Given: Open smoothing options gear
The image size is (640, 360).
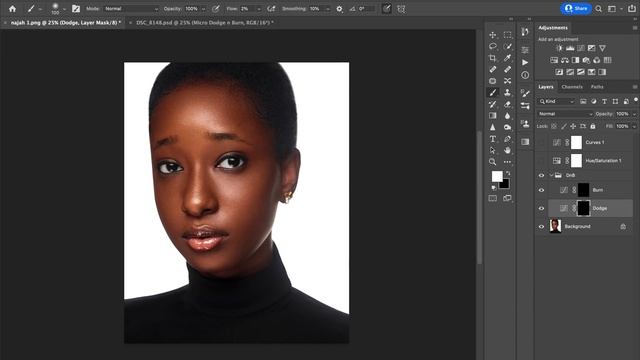Looking at the screenshot, I should click(340, 9).
